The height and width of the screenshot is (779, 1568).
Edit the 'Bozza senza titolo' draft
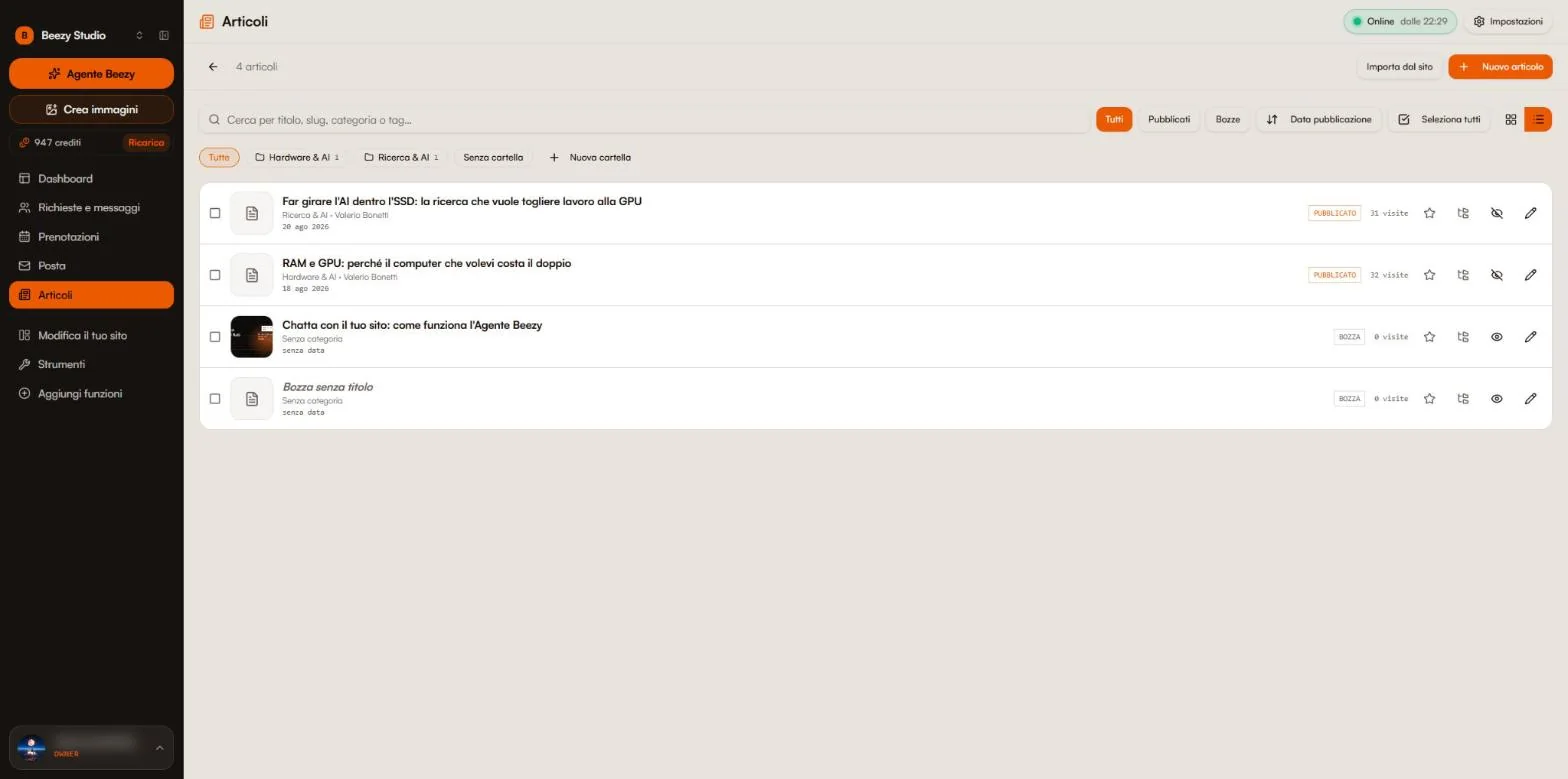click(1530, 399)
